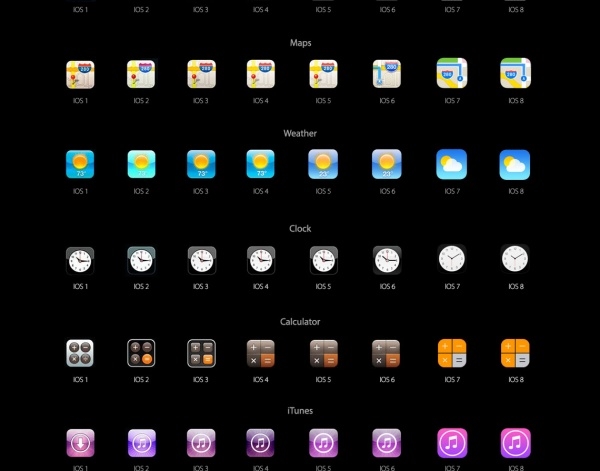600x471 pixels.
Task: Open the iOS 1 Weather icon
Action: 80,164
